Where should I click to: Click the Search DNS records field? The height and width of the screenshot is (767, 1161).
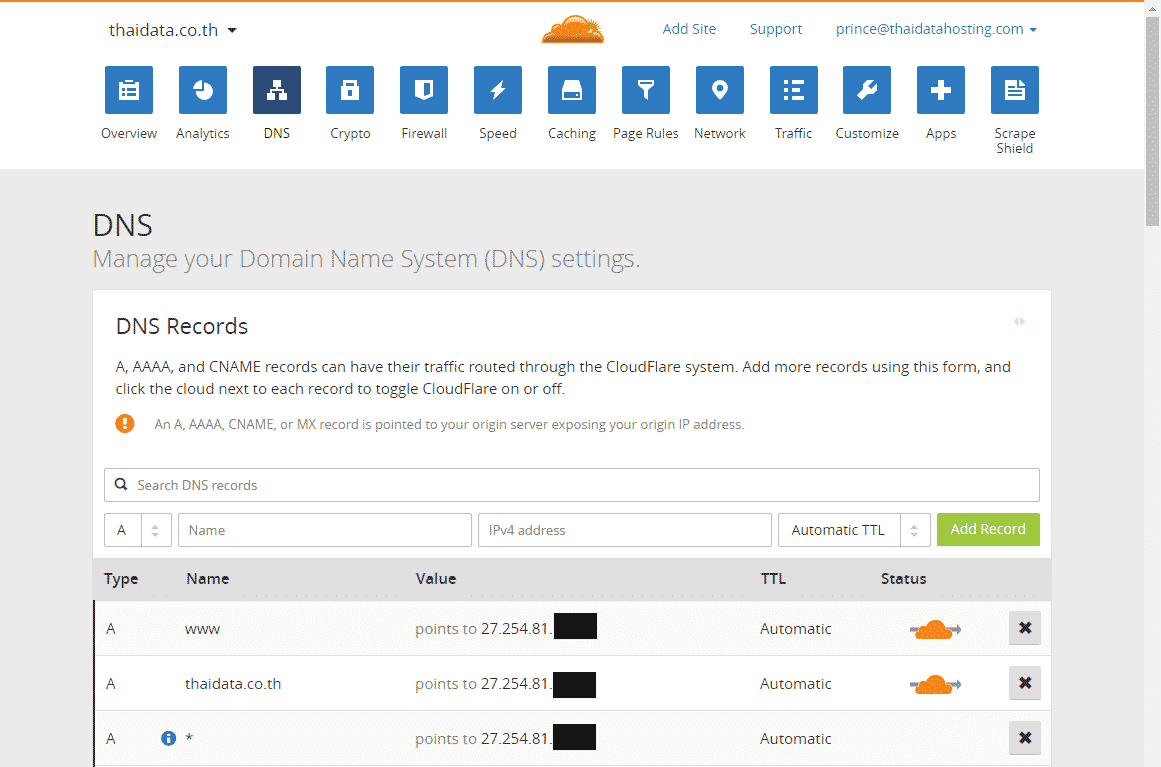(572, 485)
